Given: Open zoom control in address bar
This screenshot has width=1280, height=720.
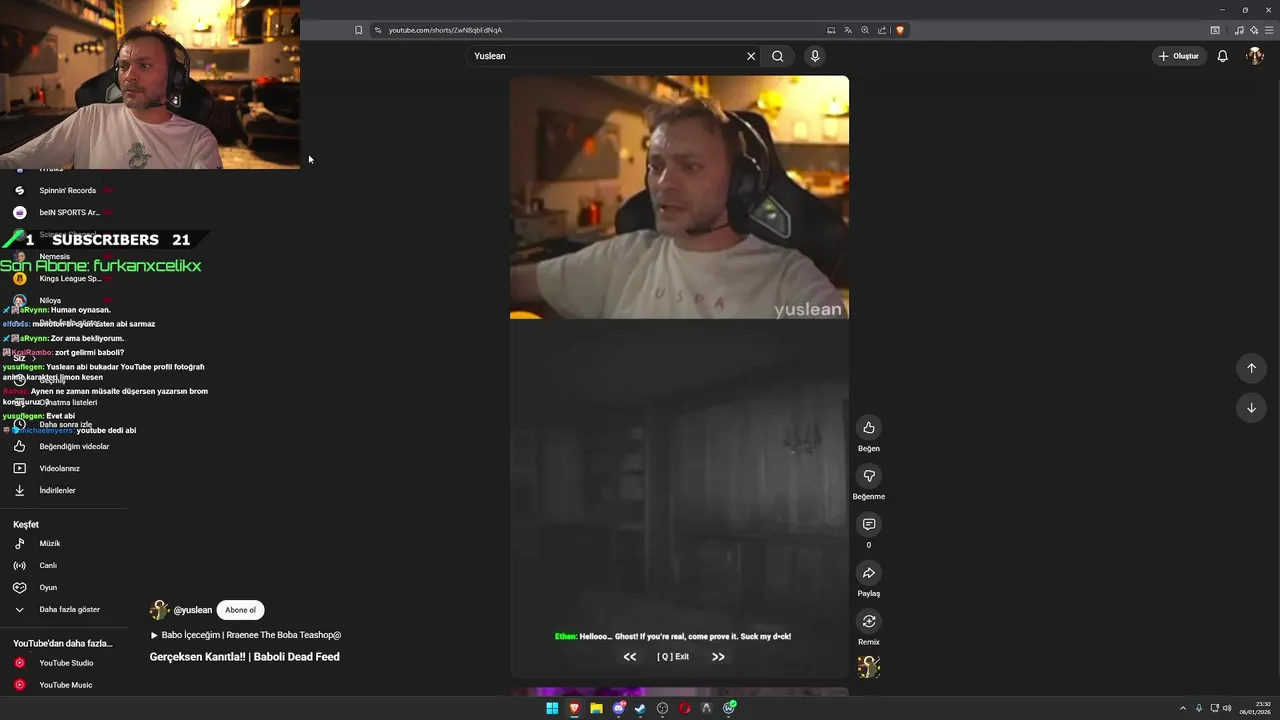Looking at the screenshot, I should point(865,30).
